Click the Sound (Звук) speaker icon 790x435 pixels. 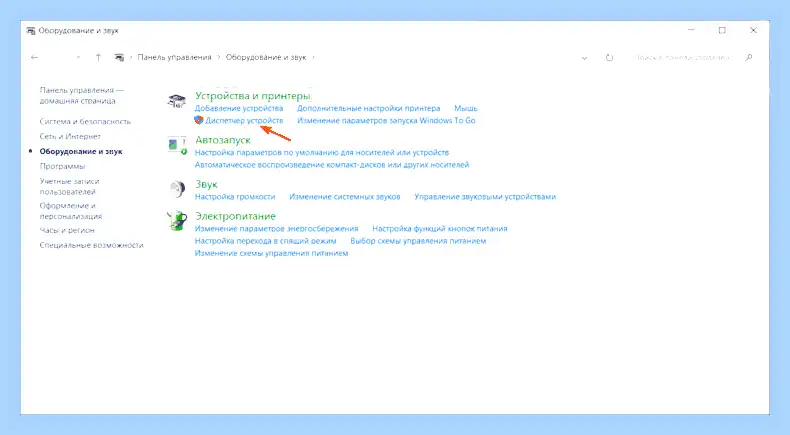click(177, 189)
